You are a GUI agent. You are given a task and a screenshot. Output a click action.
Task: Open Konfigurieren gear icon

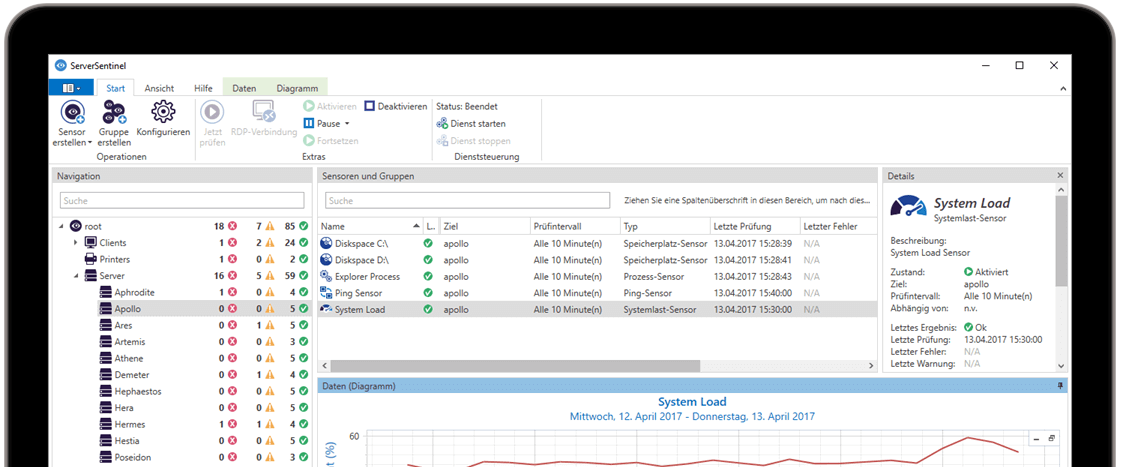163,112
